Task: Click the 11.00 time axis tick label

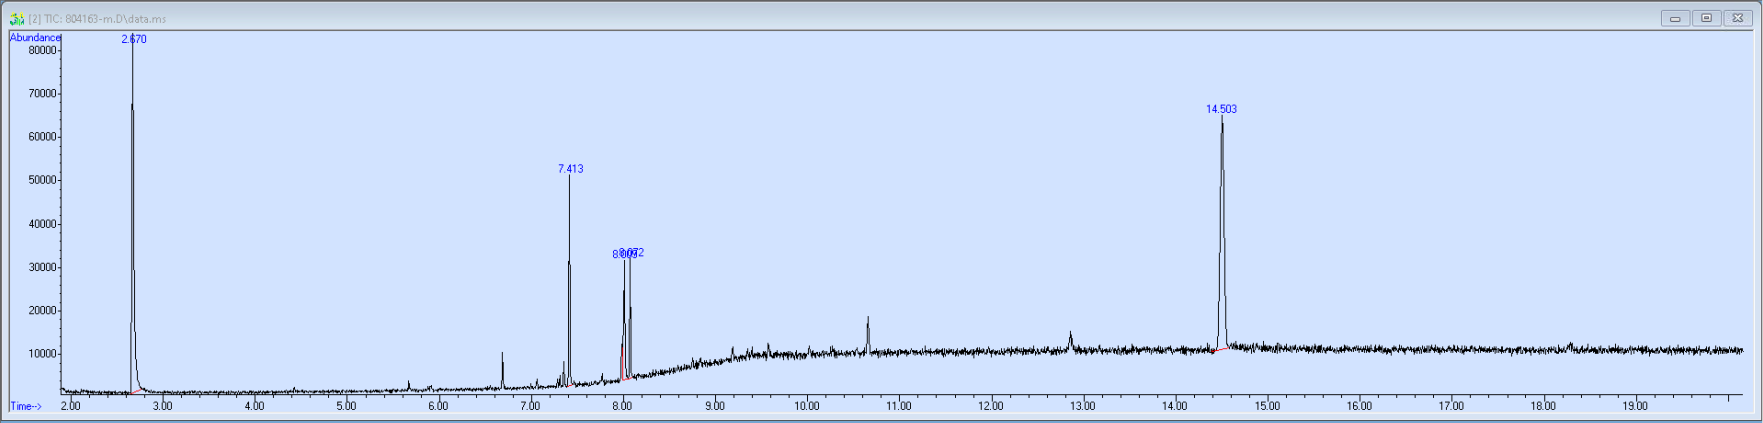Action: 899,406
